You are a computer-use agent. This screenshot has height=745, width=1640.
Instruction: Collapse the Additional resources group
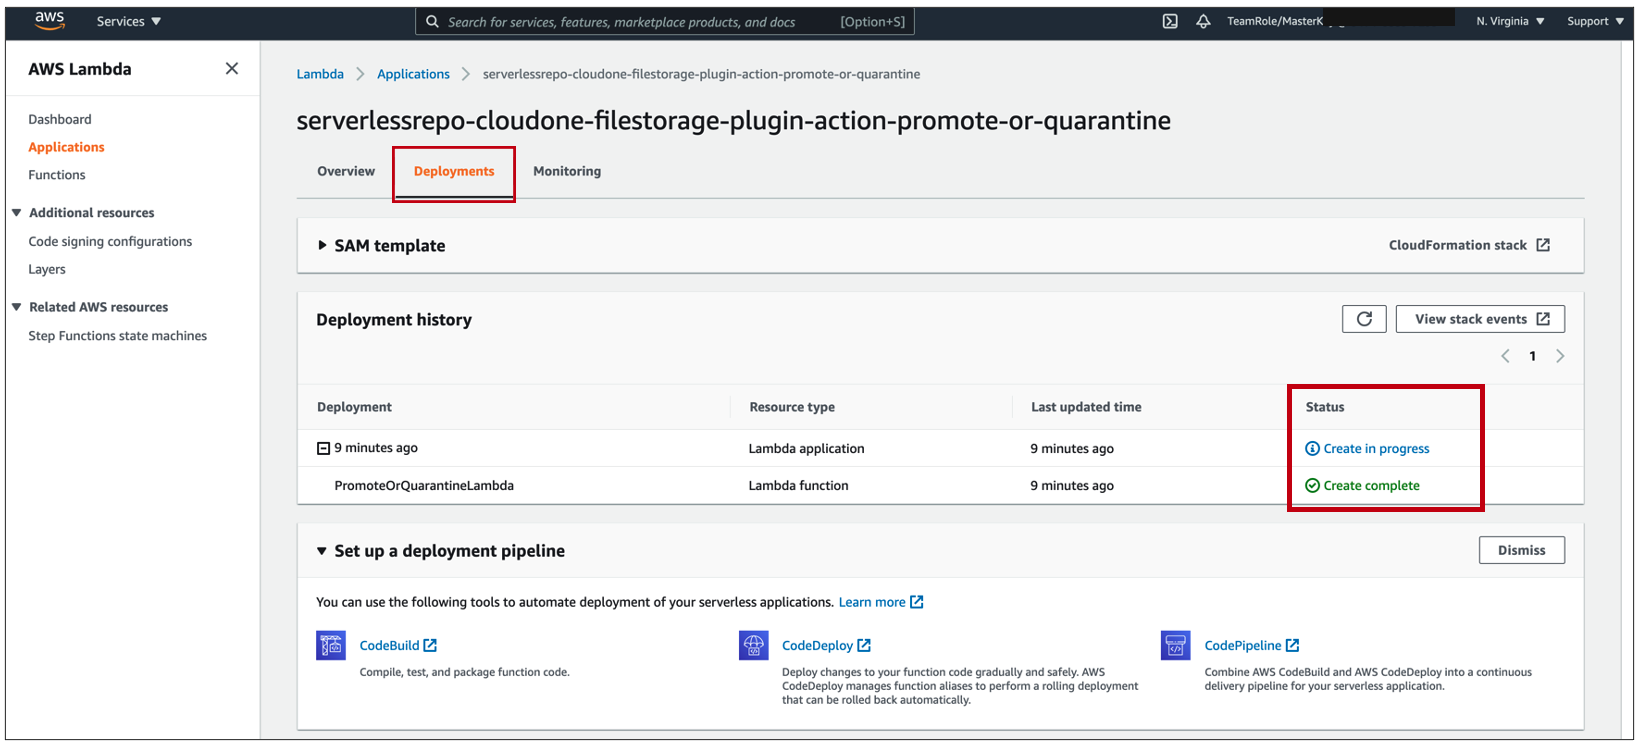pos(17,212)
